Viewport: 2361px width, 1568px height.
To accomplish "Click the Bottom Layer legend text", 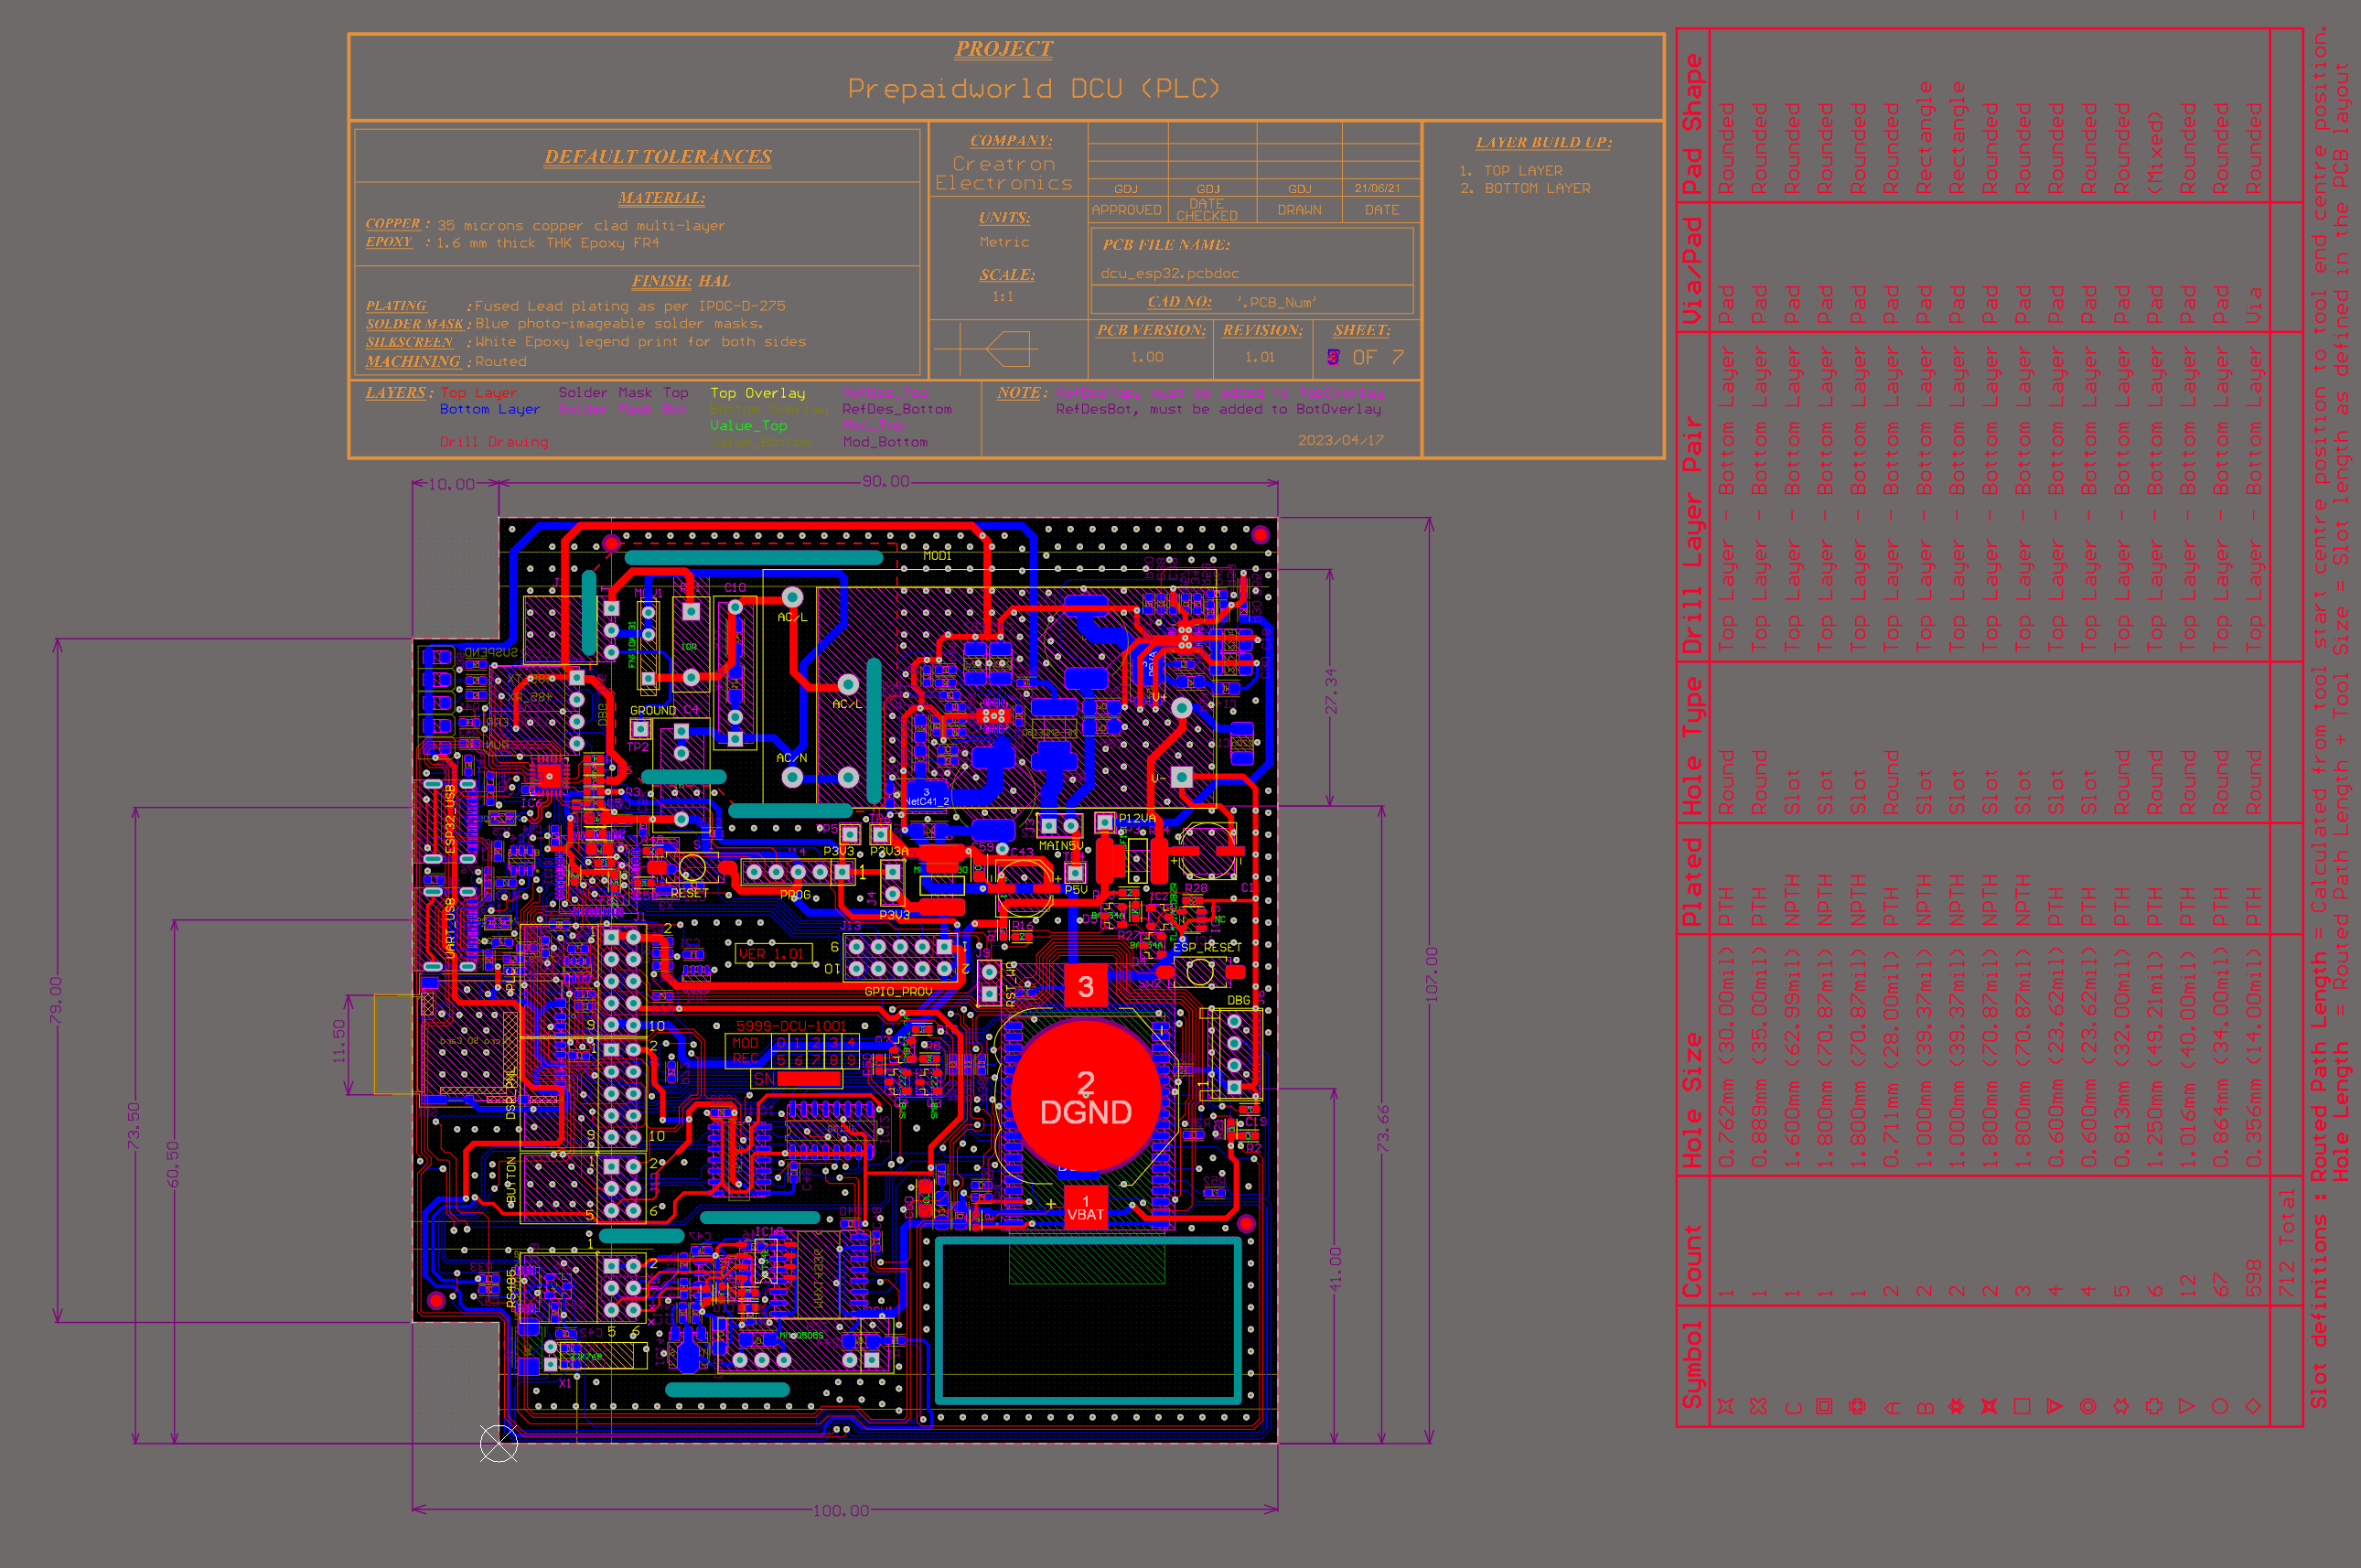I will pos(489,409).
